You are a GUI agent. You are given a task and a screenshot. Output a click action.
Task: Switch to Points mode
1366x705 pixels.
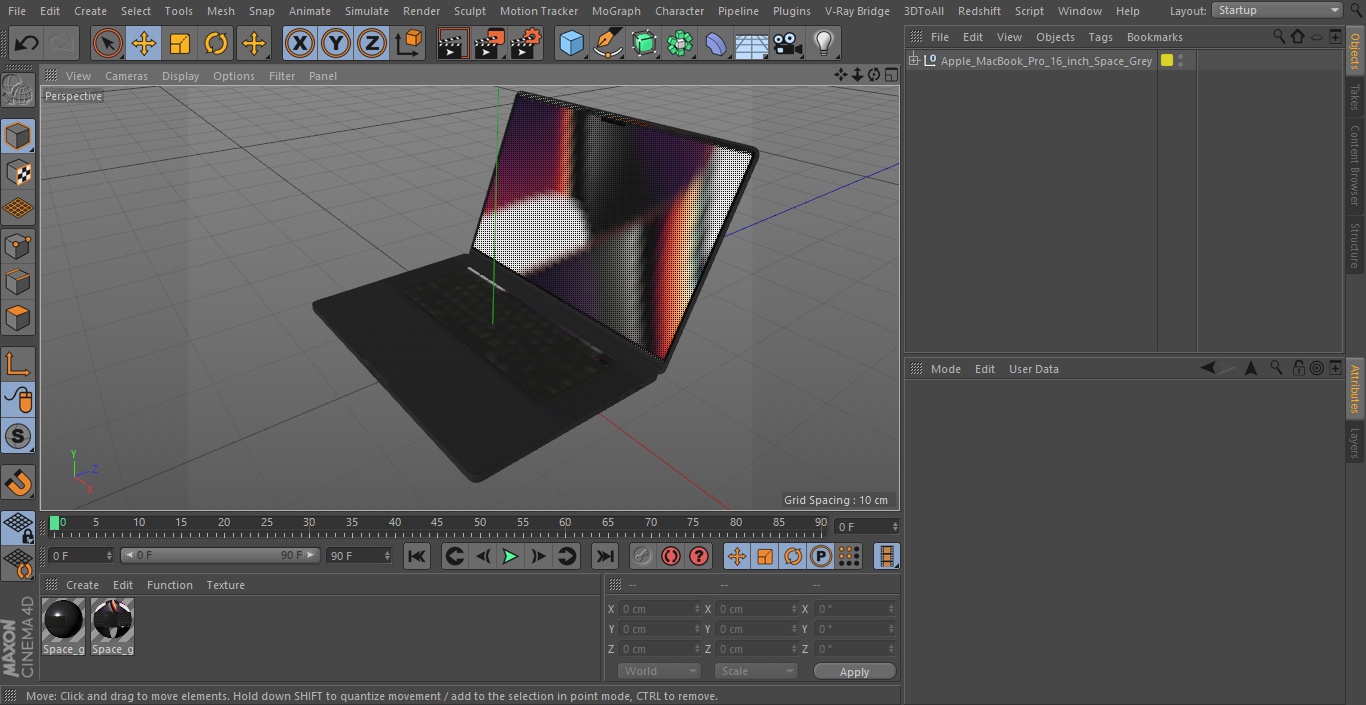coord(18,245)
